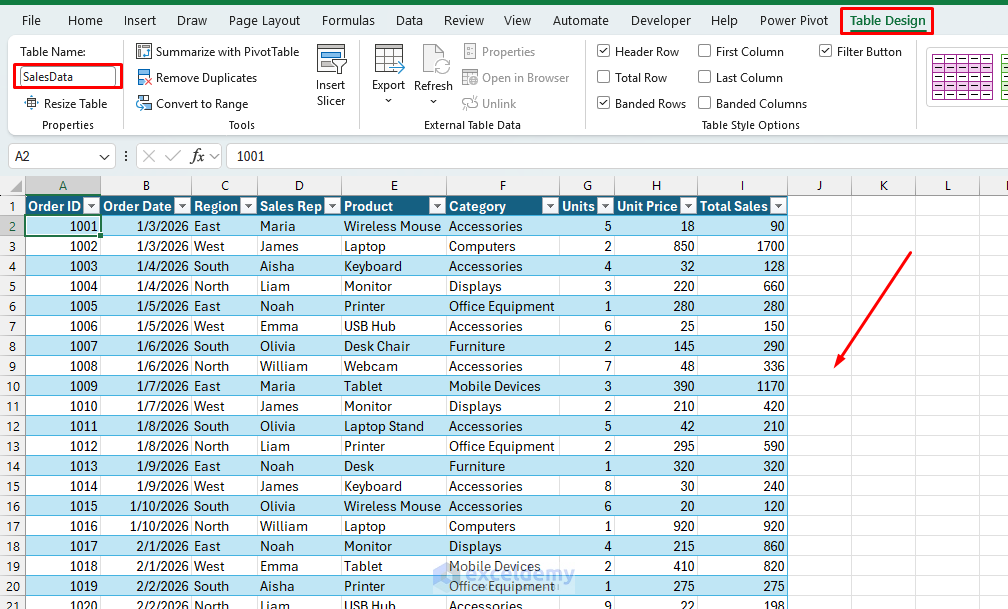Click the Desk Chair product cell
1008x609 pixels.
click(393, 346)
